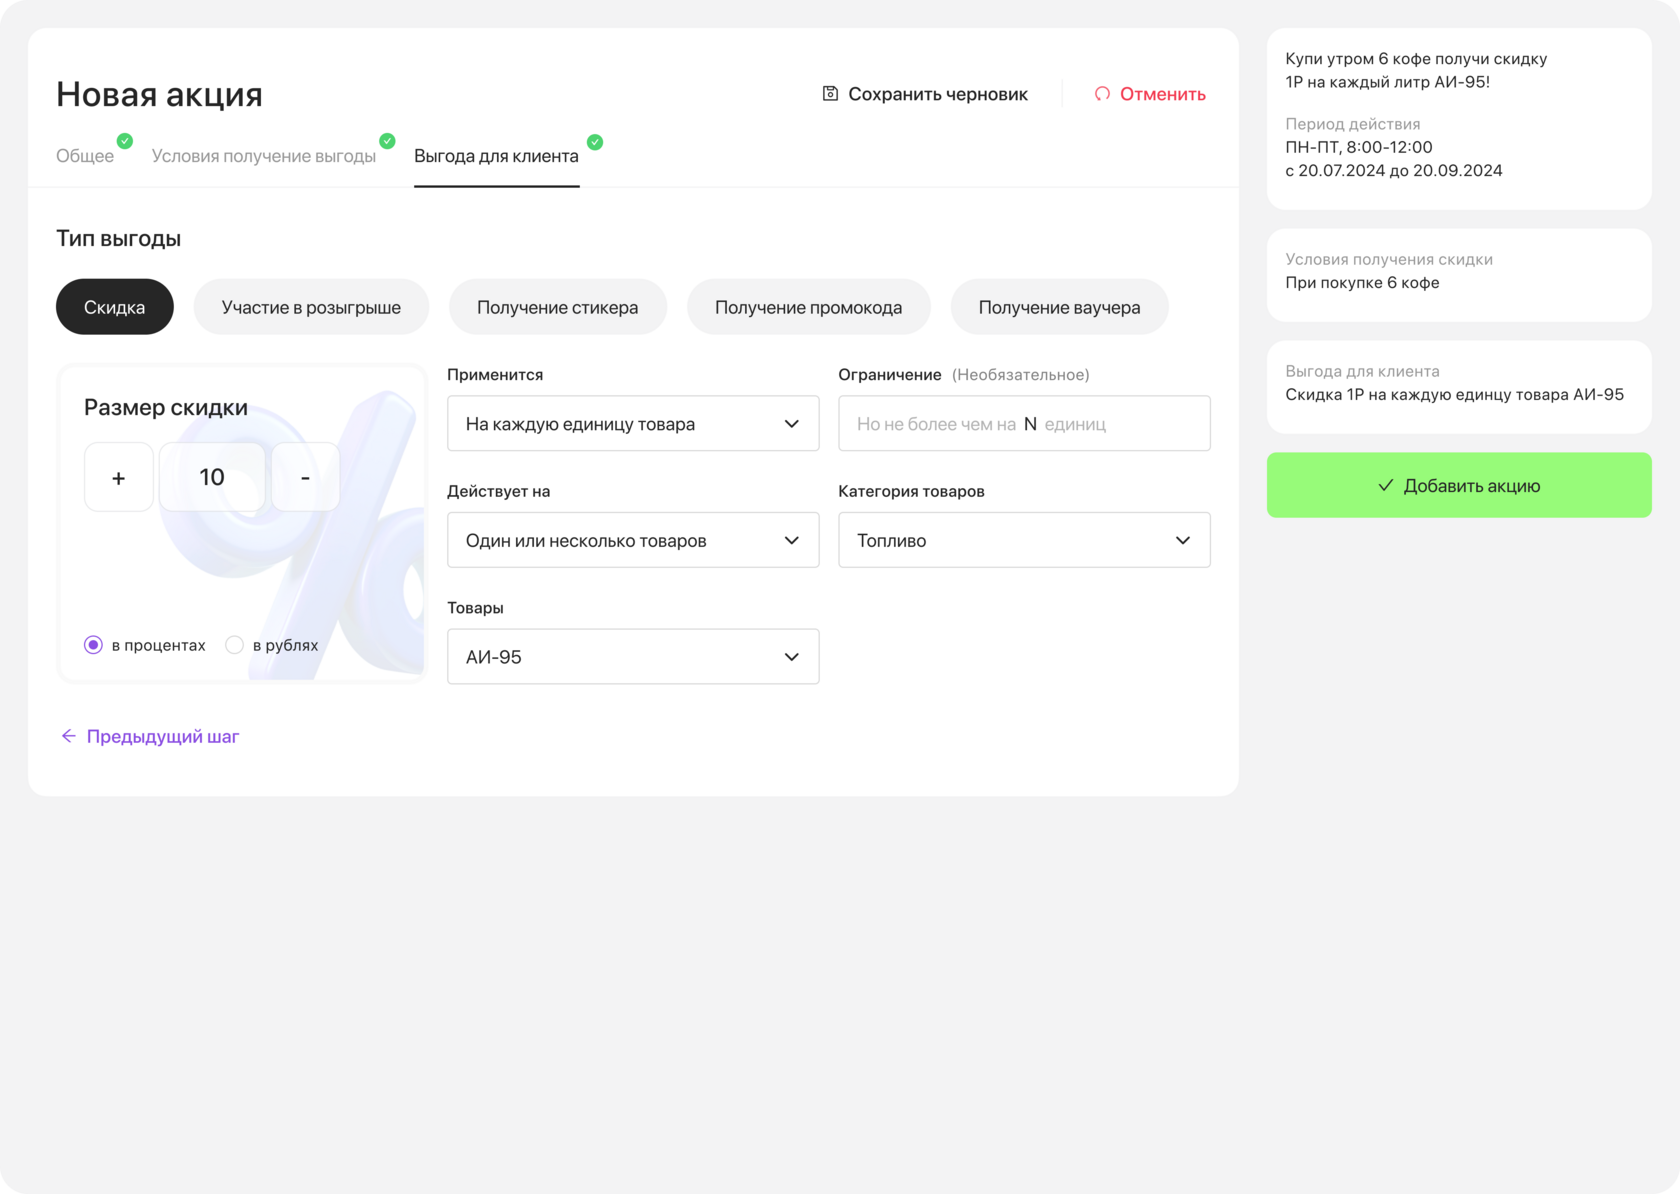The image size is (1680, 1194).
Task: Expand the Товары АИ-95 dropdown
Action: click(632, 657)
